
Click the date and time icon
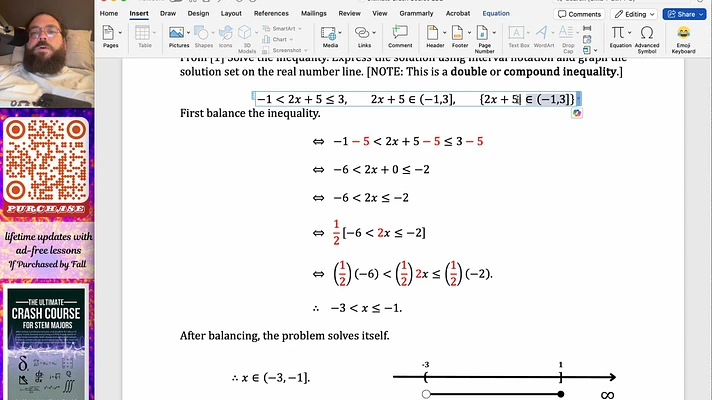click(587, 40)
